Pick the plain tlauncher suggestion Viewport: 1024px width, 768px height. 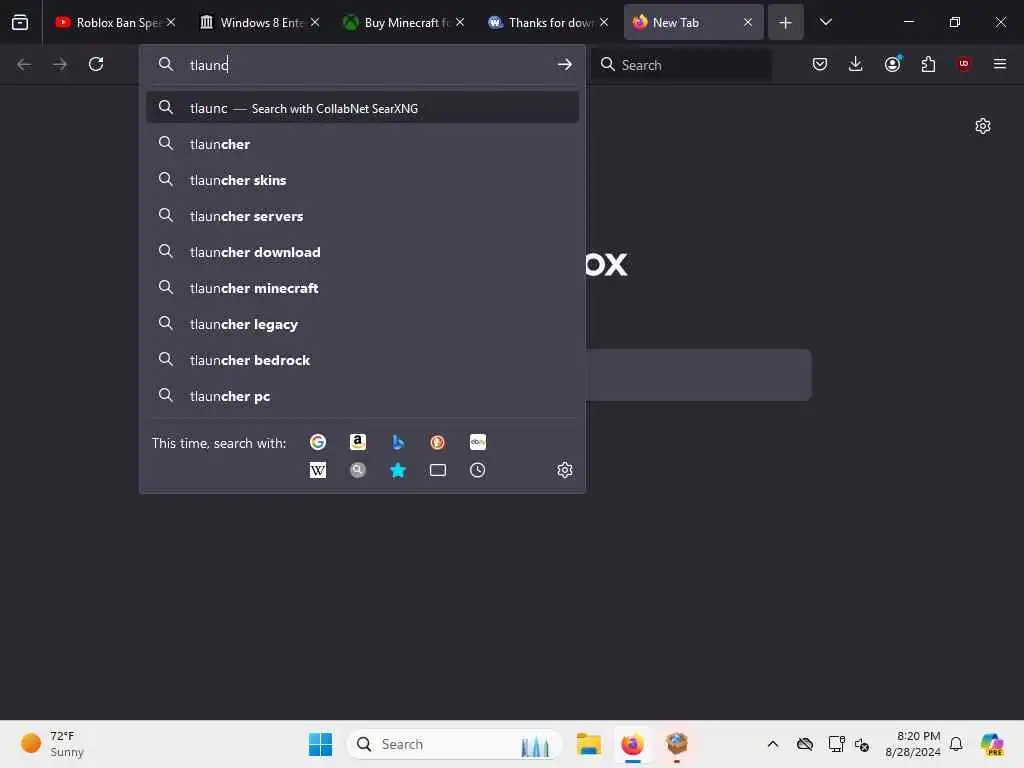[x=362, y=144]
